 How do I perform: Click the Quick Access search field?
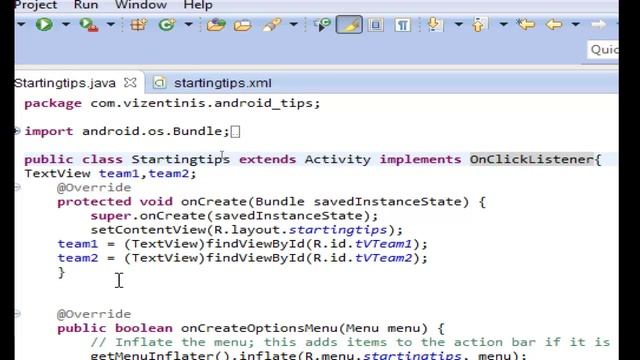[603, 50]
